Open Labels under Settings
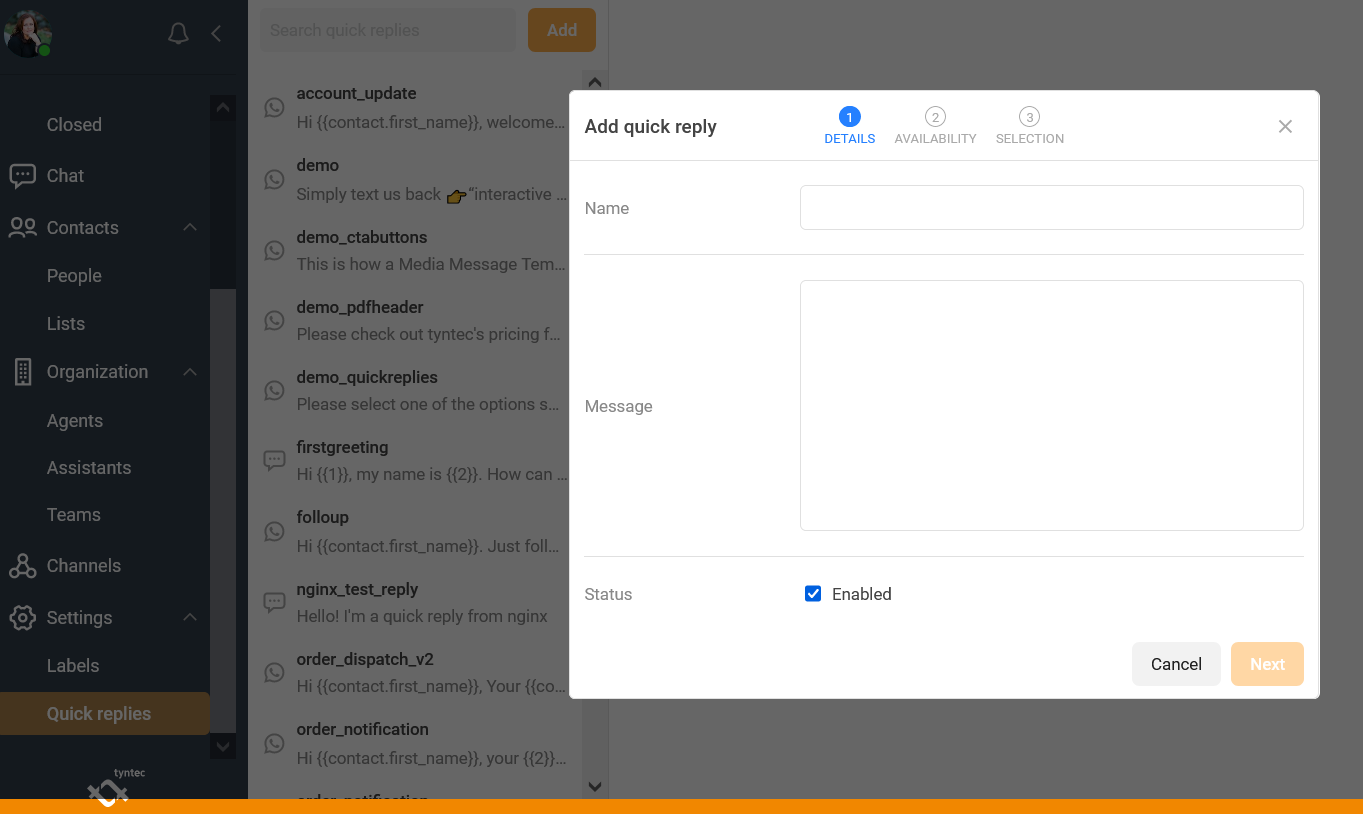 (x=73, y=666)
